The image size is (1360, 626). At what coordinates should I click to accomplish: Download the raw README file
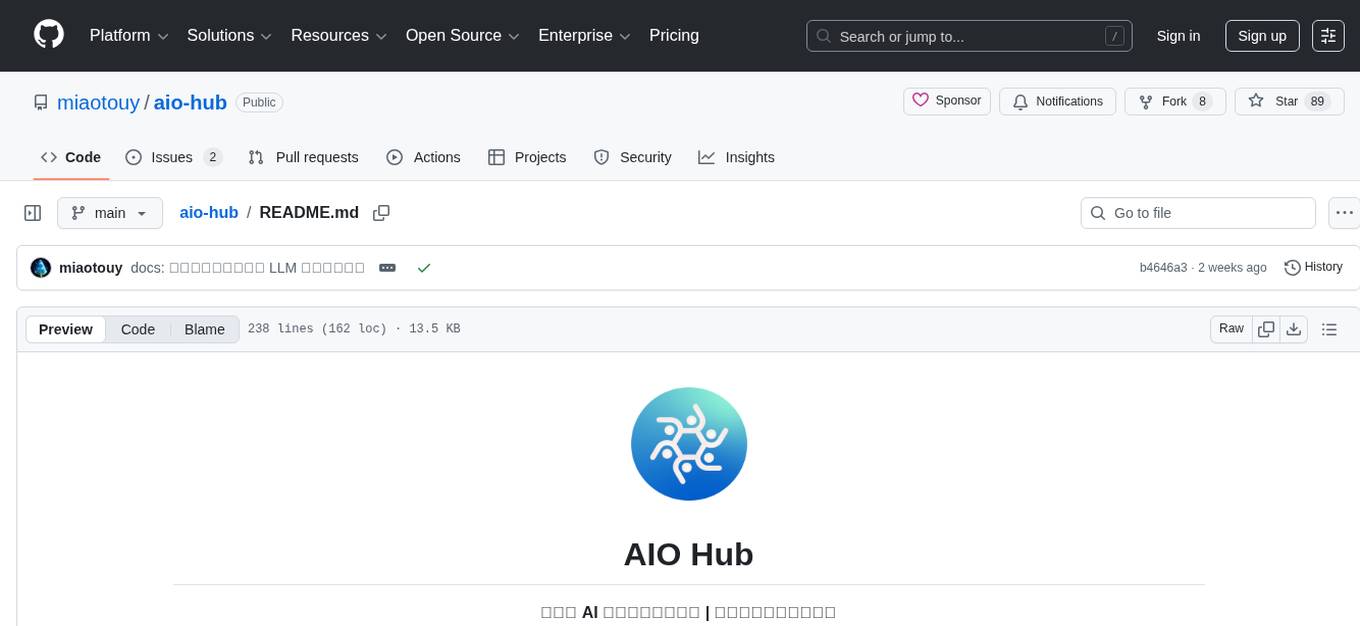pos(1294,328)
